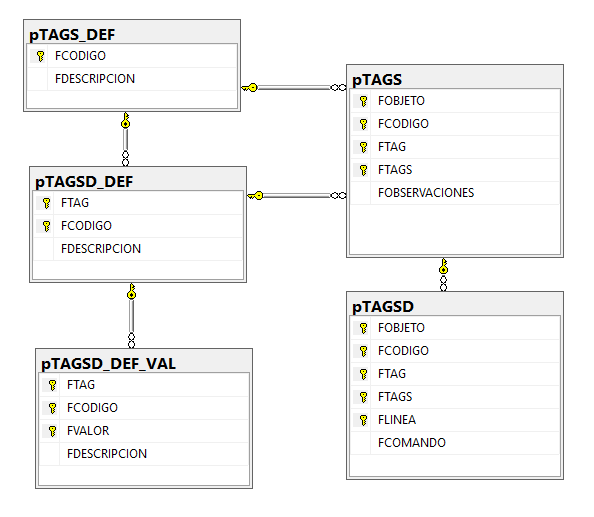Click the relationship line between pTAGS_DEF and pTAGS
Viewport: 594px width, 517px height.
point(294,88)
